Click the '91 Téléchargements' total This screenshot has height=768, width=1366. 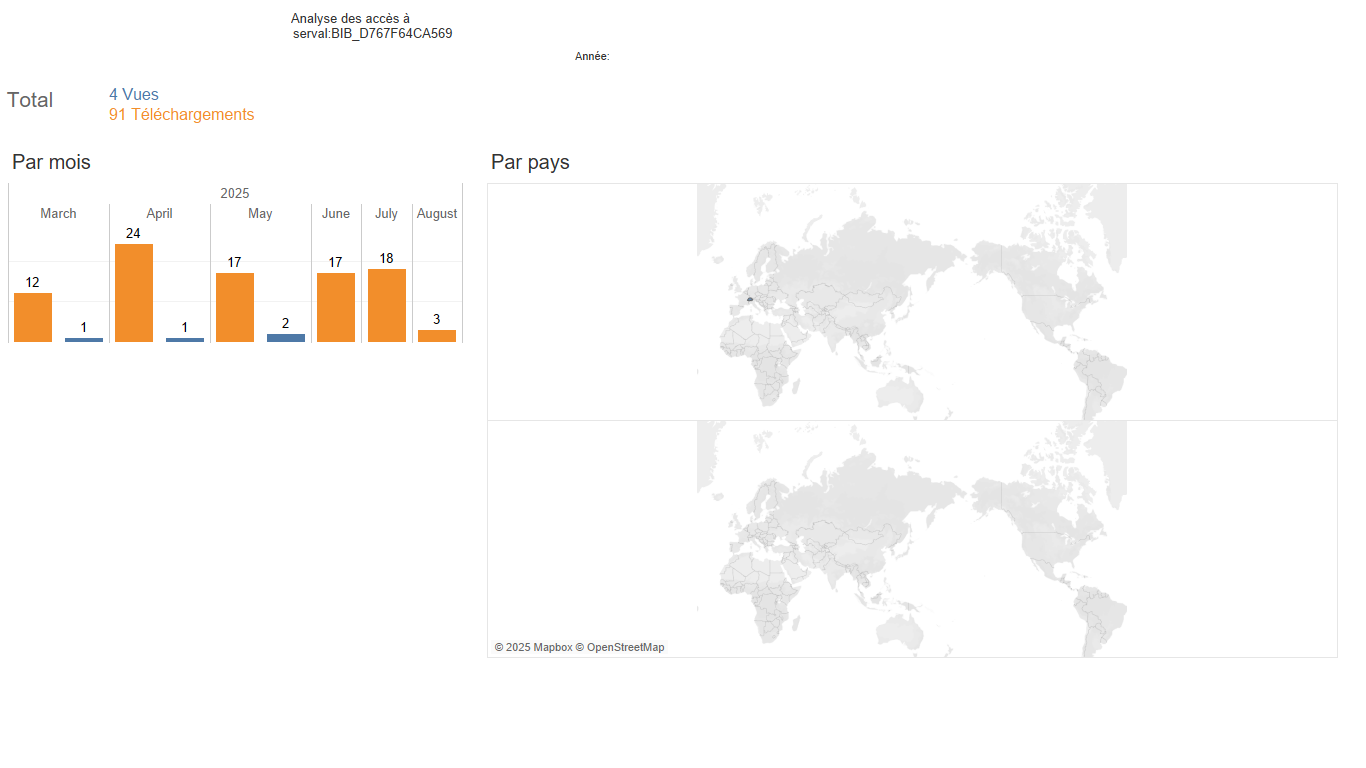coord(182,114)
